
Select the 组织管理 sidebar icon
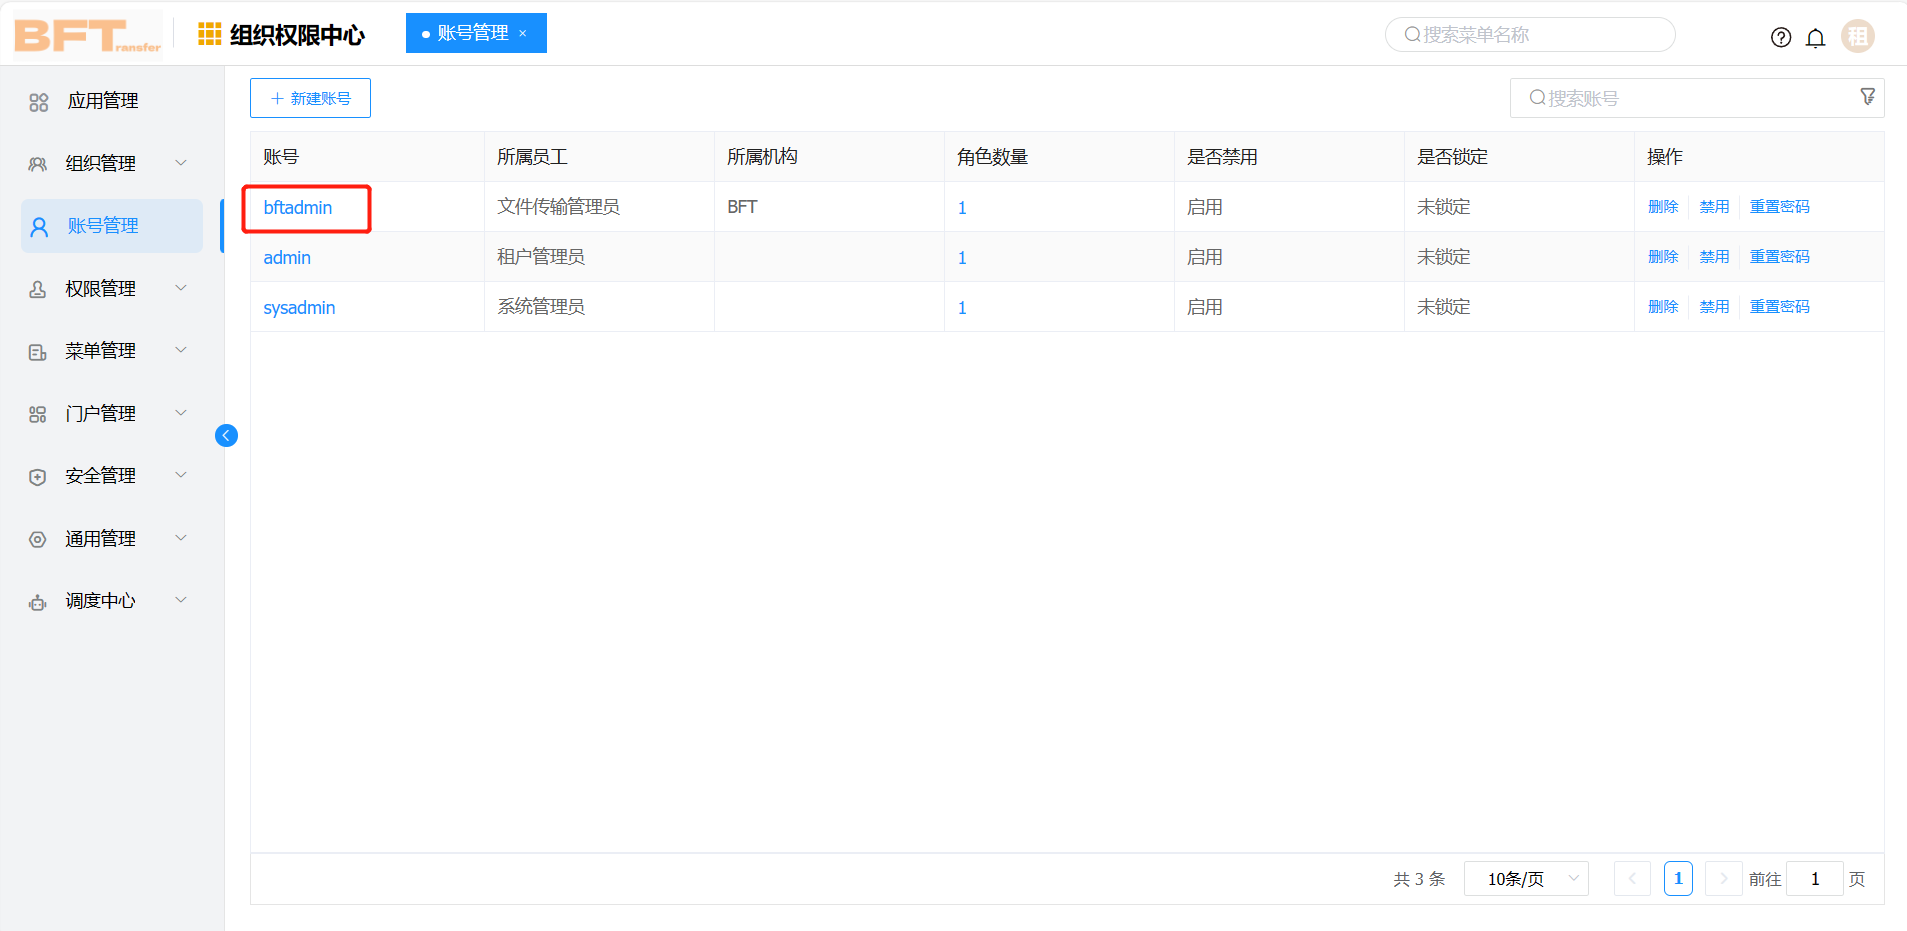click(x=38, y=163)
